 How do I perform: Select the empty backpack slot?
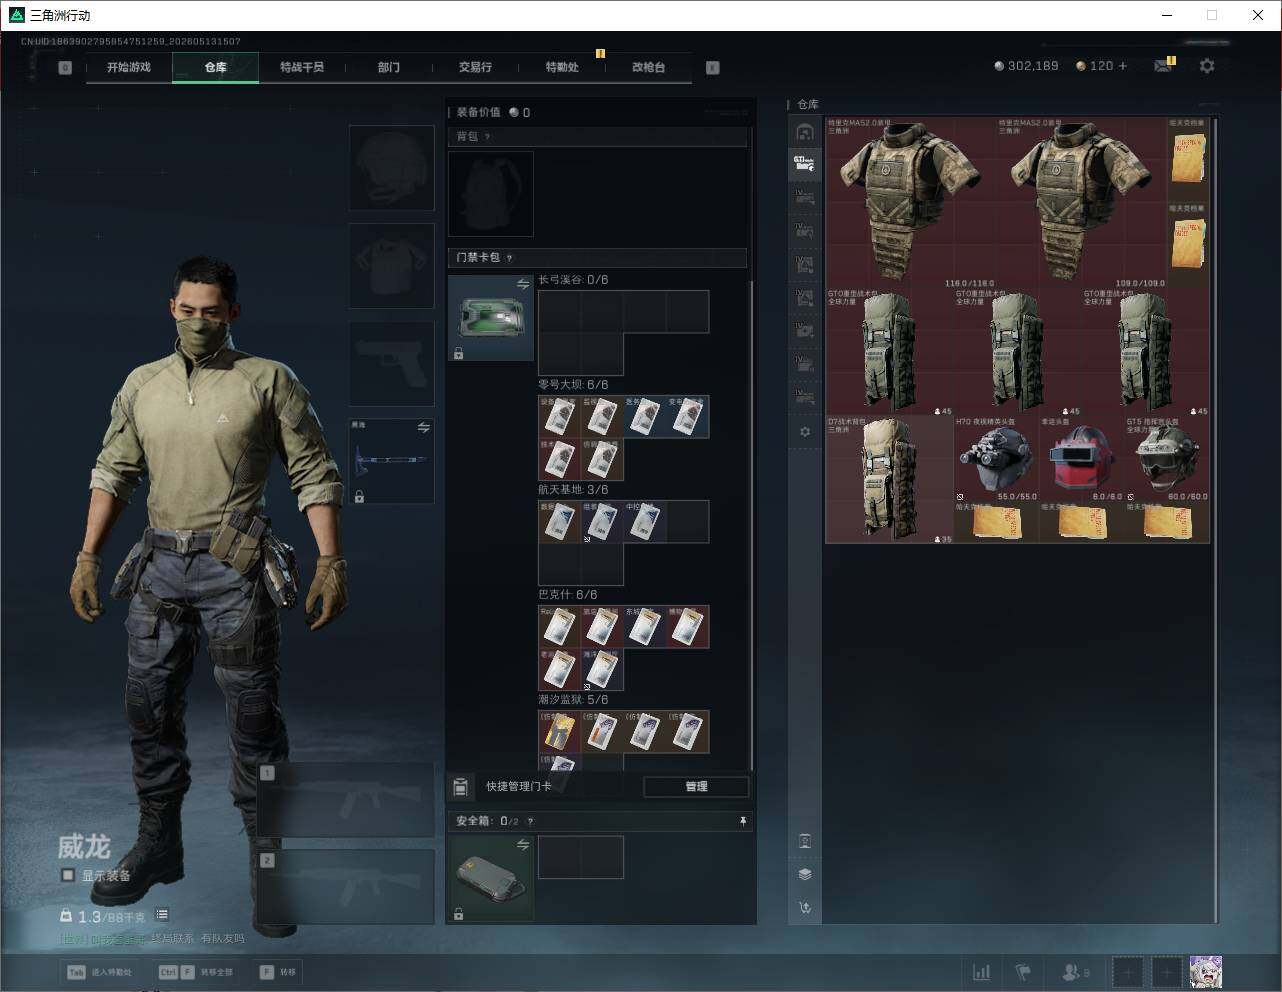tap(491, 194)
